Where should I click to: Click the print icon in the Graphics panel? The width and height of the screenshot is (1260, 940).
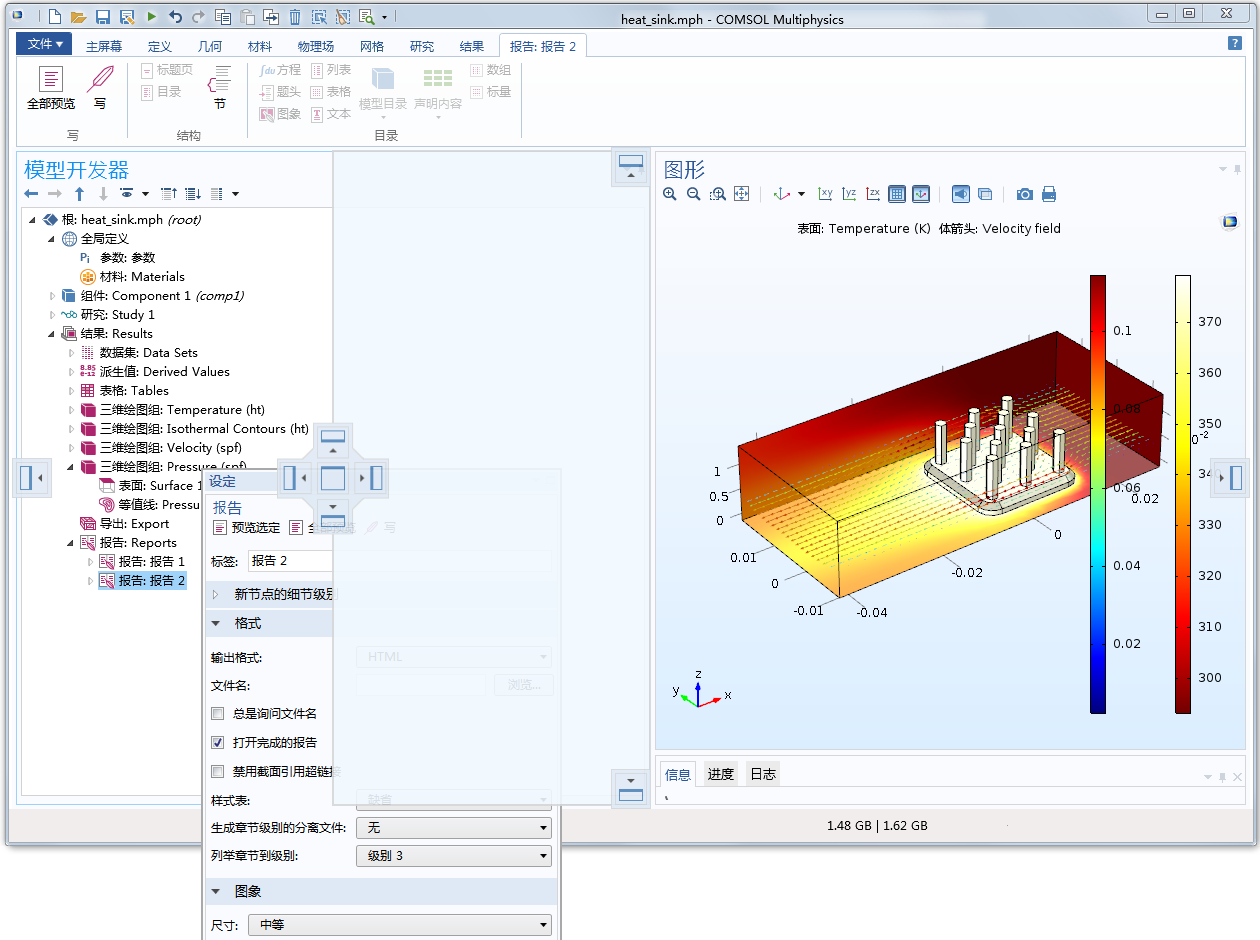tap(1048, 193)
